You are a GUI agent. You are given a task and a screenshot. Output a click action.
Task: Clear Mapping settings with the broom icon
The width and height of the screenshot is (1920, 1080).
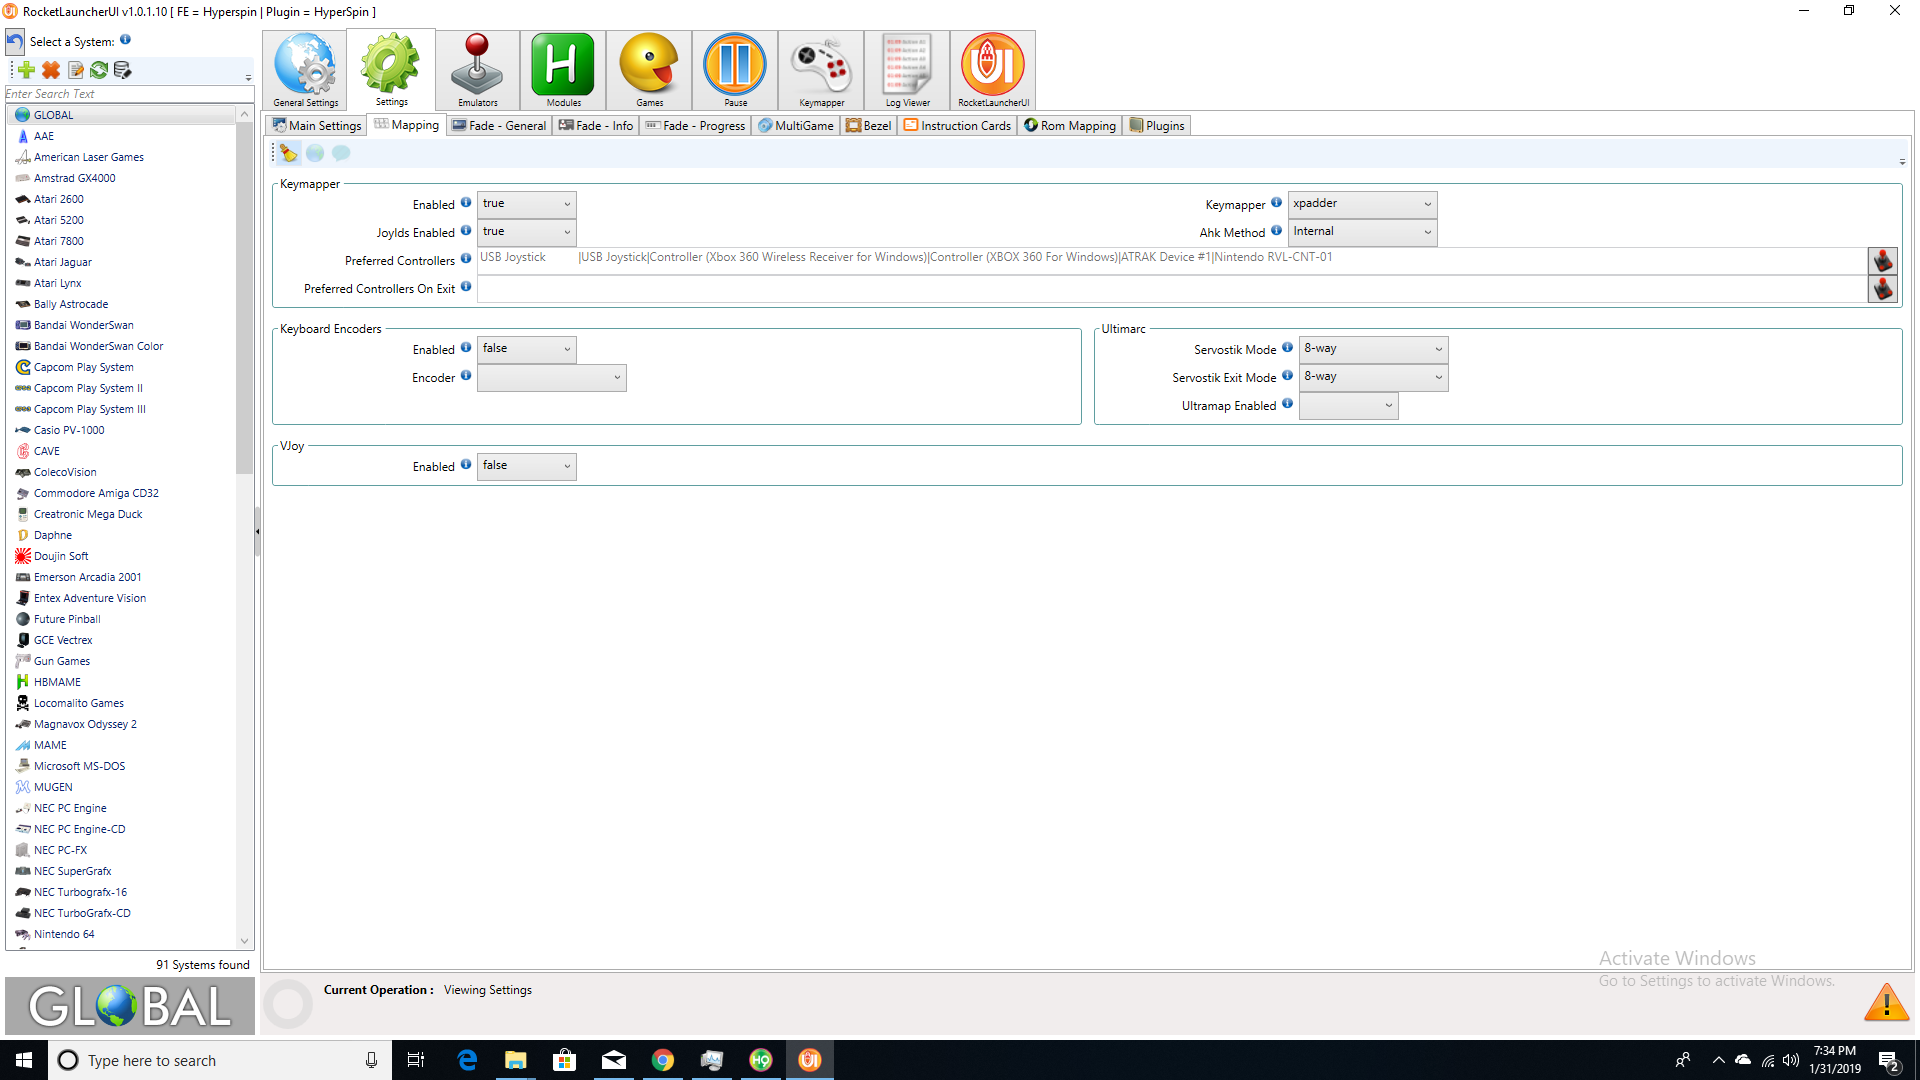[x=288, y=152]
